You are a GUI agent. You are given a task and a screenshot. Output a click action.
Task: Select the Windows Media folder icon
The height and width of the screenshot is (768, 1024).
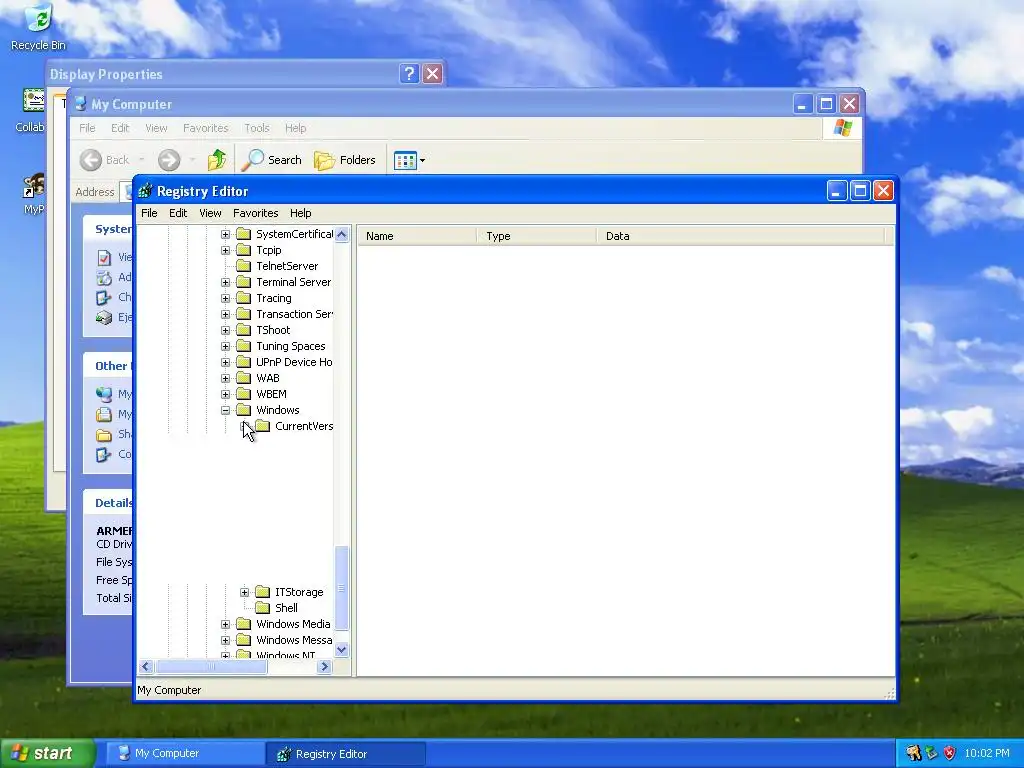[x=244, y=624]
